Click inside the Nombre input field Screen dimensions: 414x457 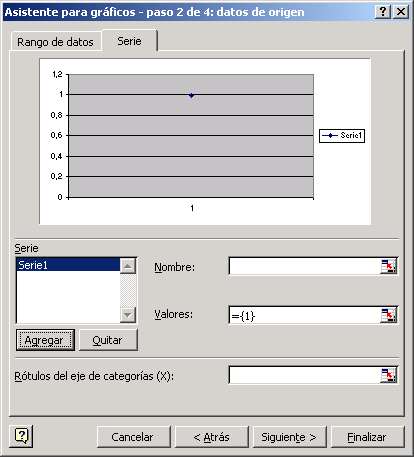[x=304, y=266]
